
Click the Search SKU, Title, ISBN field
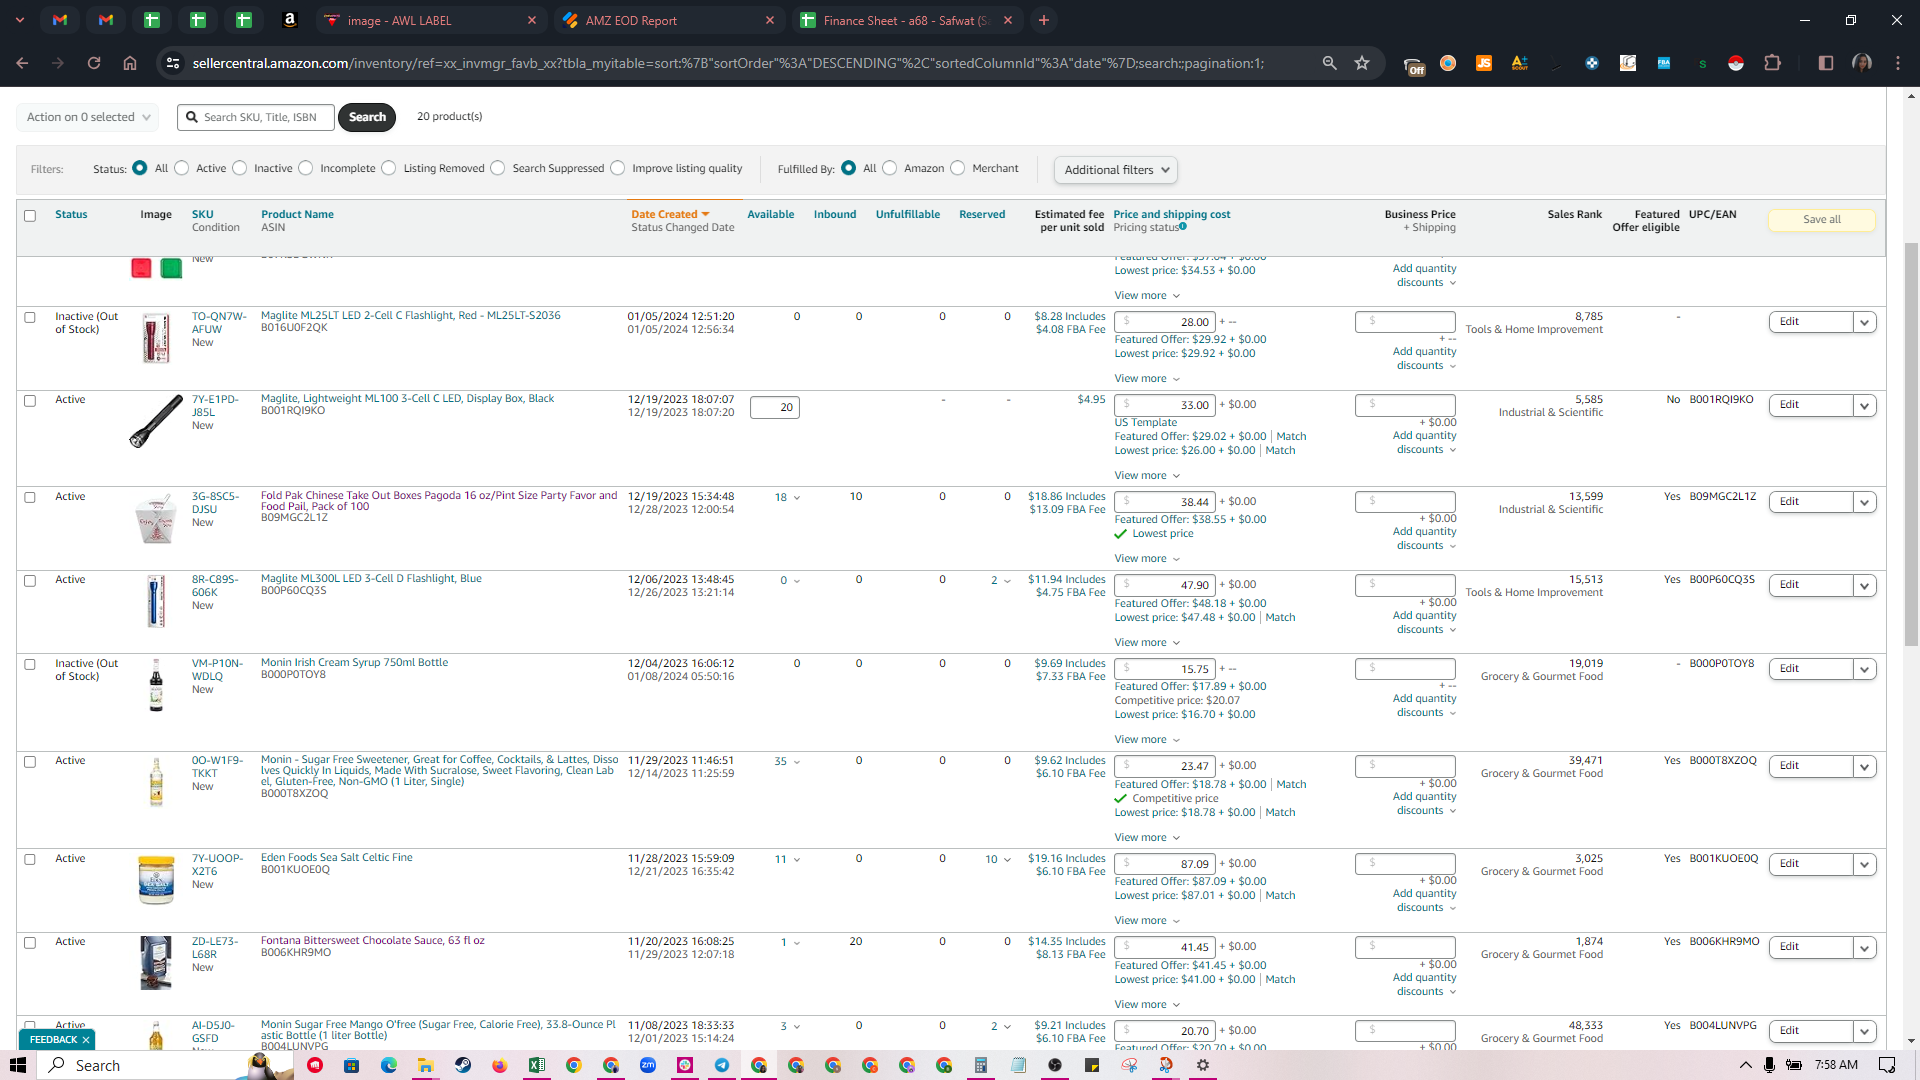[x=256, y=117]
